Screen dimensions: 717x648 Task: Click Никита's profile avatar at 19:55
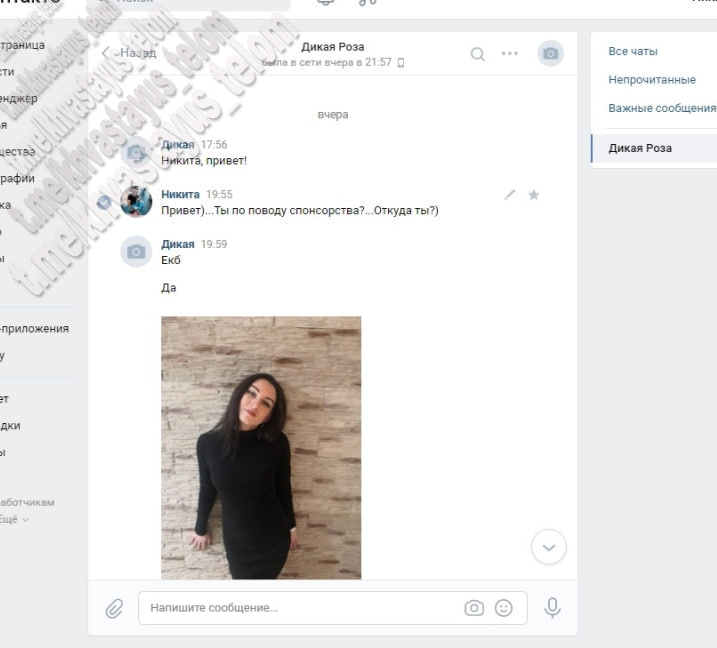(x=136, y=202)
